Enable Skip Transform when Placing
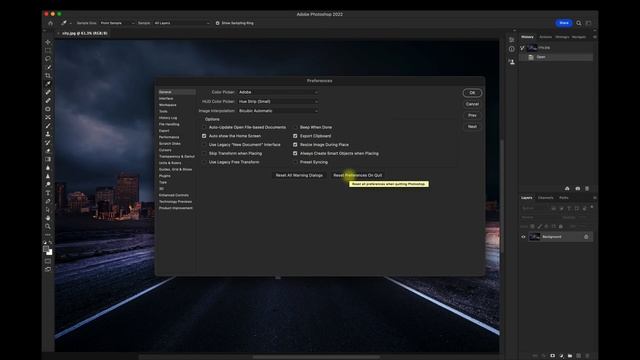Image resolution: width=640 pixels, height=360 pixels. click(204, 153)
